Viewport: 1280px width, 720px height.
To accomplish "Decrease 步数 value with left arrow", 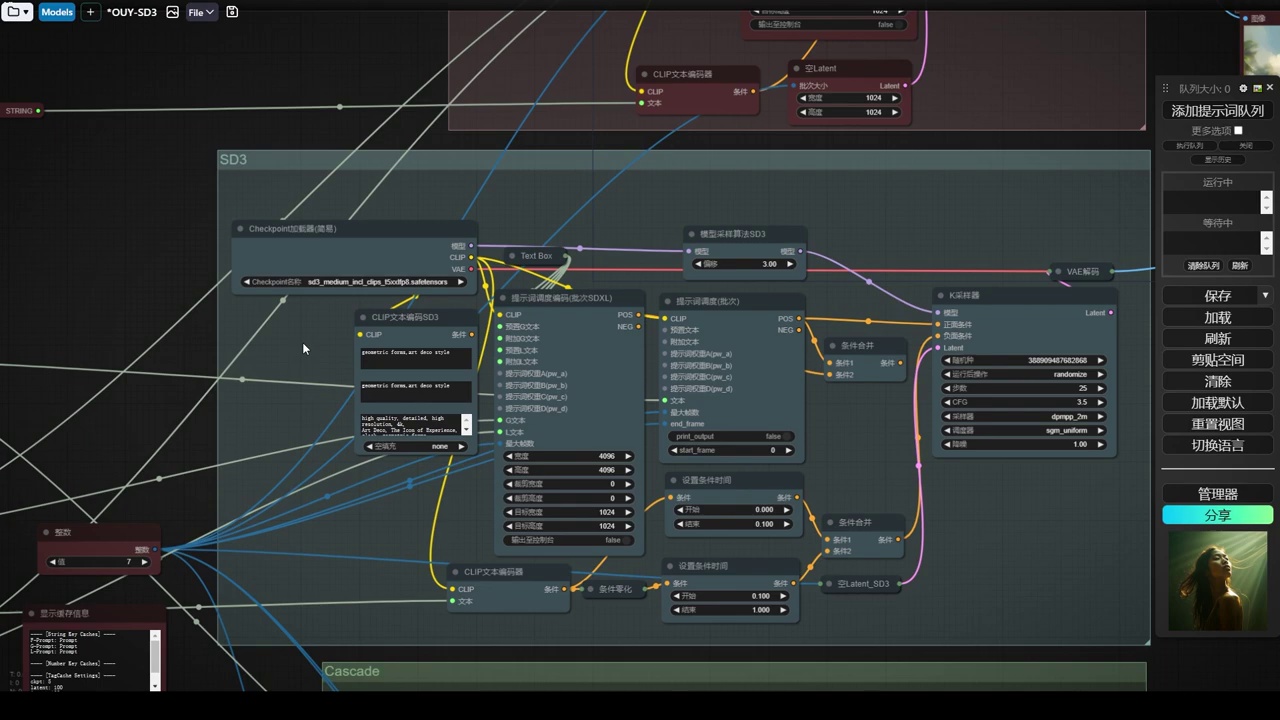I will click(948, 388).
